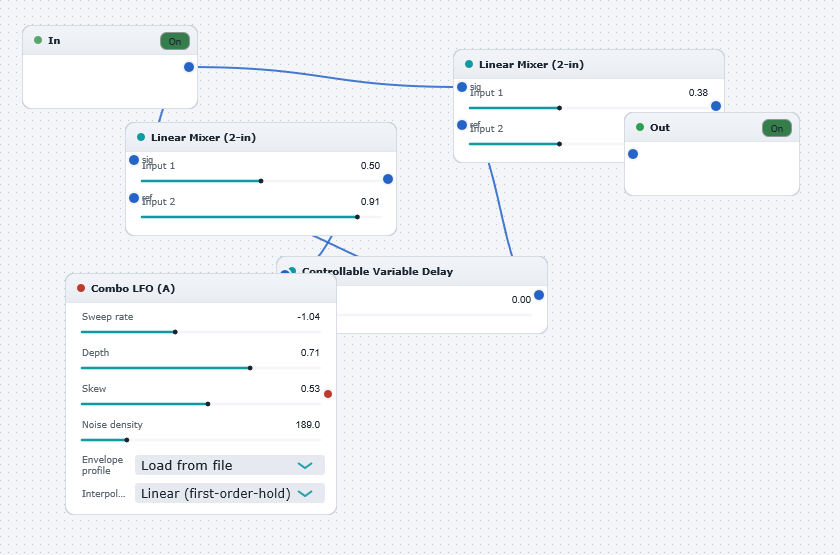Open the Envelope profile dropdown

point(230,465)
